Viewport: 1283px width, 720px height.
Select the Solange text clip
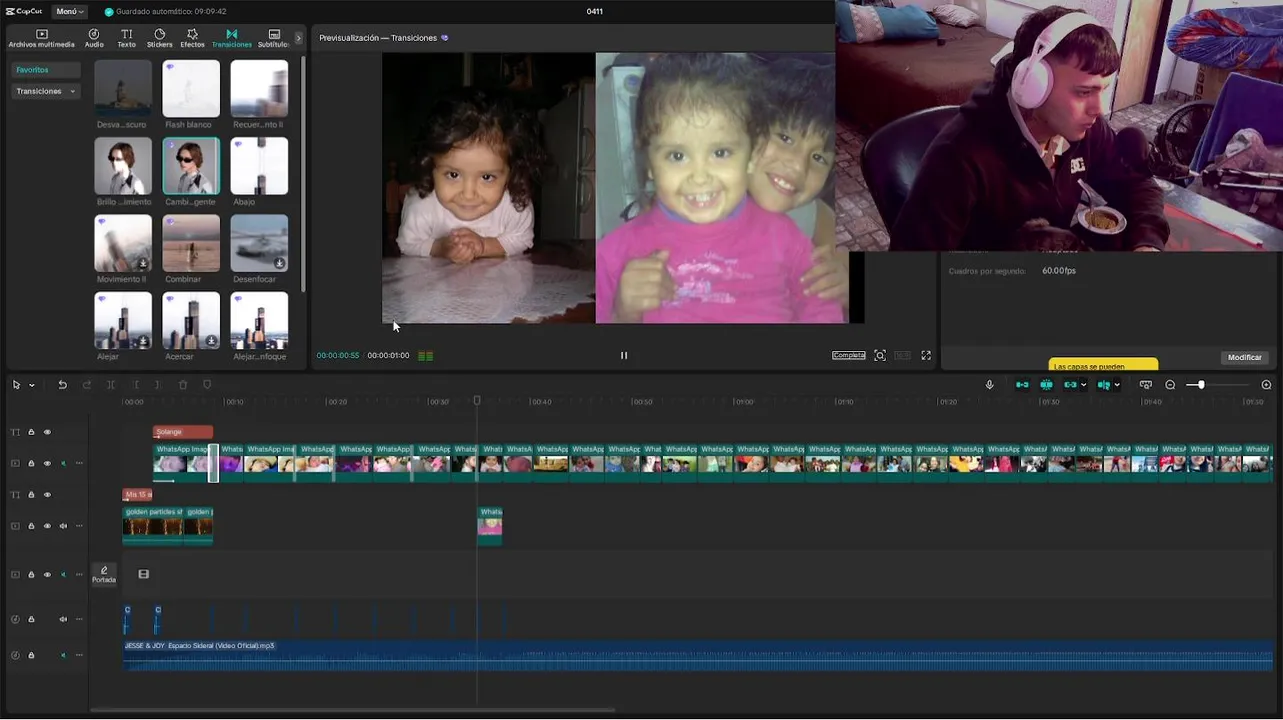coord(183,432)
